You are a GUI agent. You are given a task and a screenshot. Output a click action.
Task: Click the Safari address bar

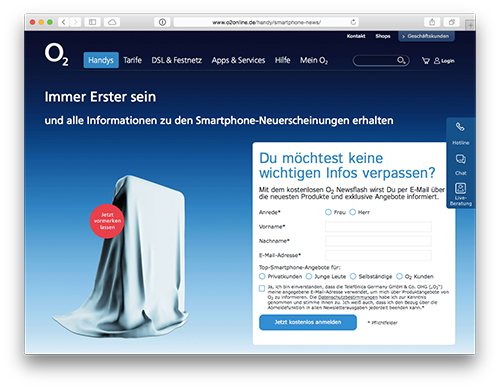click(x=266, y=22)
